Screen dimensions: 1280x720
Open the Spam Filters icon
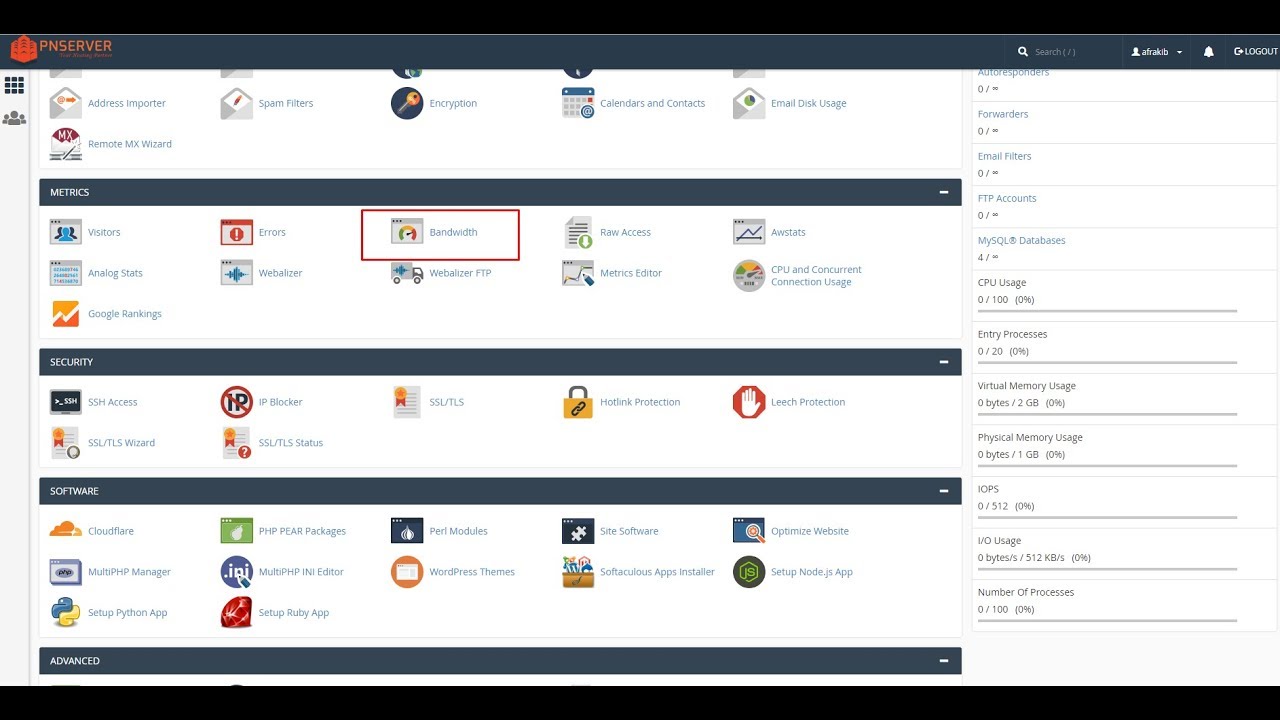tap(237, 103)
